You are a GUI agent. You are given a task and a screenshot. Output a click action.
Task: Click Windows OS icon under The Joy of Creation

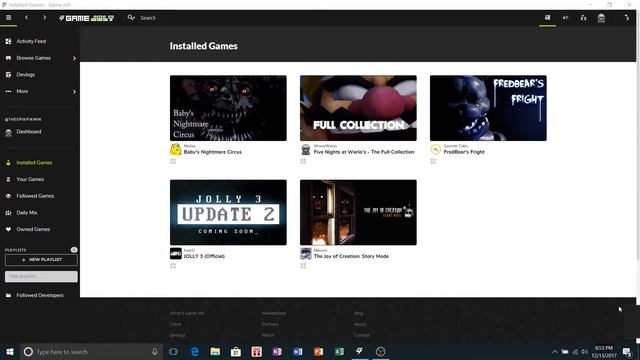click(303, 266)
